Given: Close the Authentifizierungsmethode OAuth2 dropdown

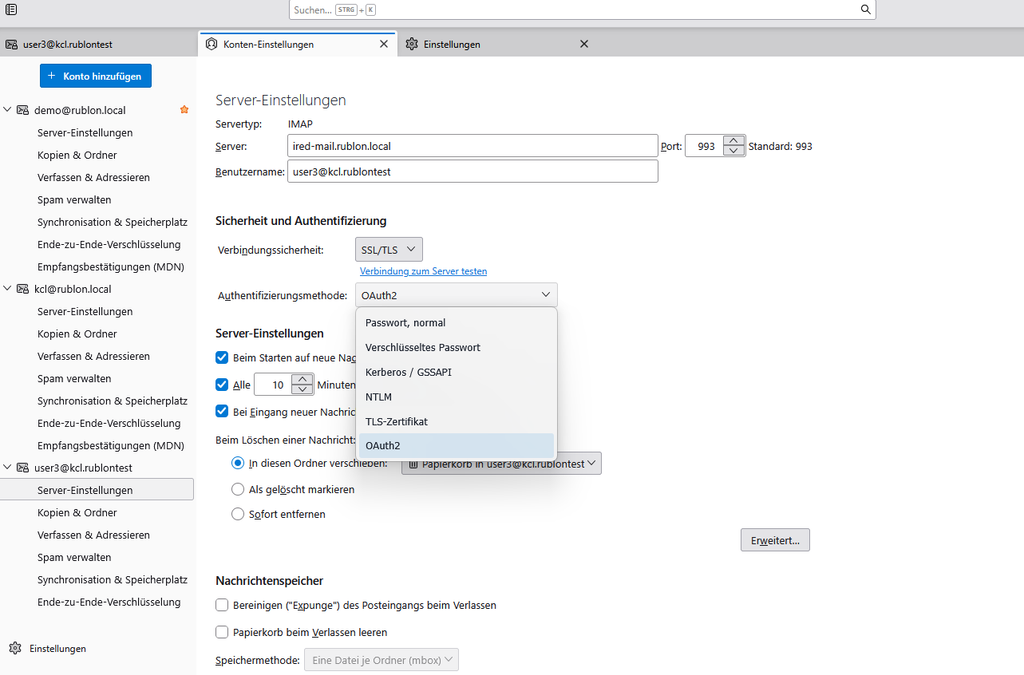Looking at the screenshot, I should (x=456, y=295).
